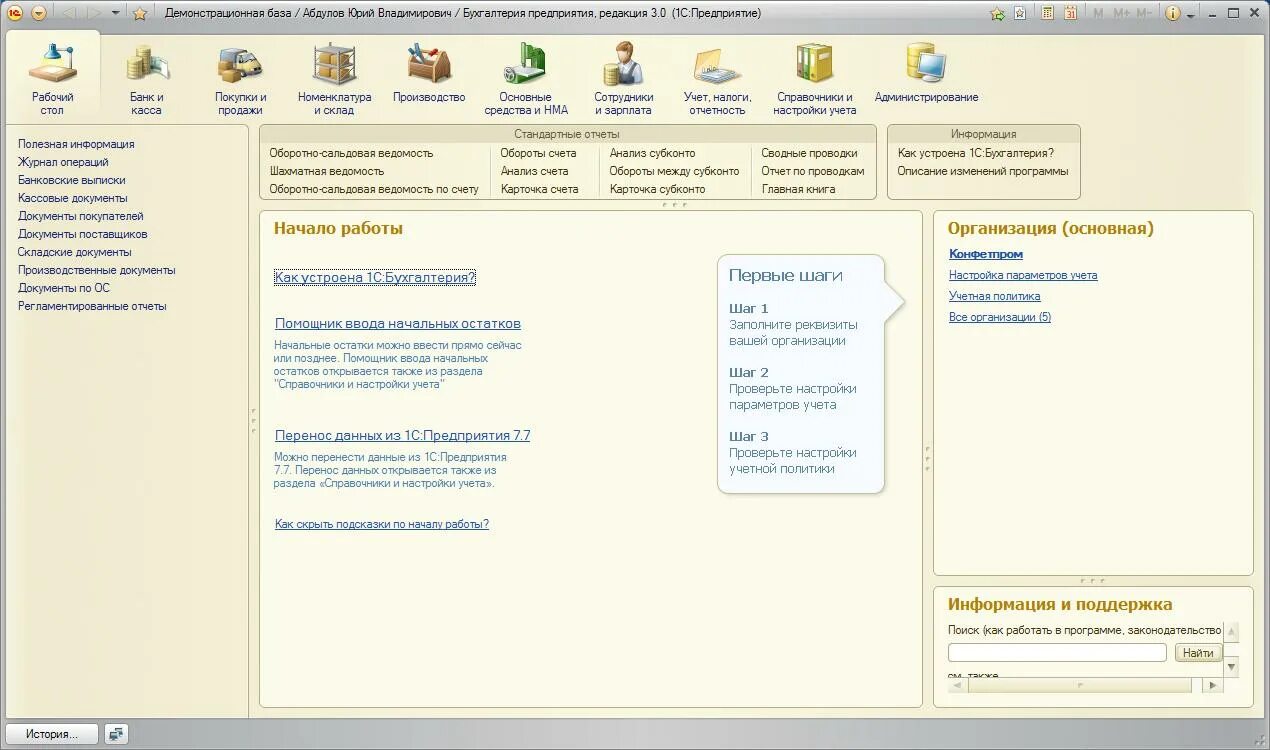Image resolution: width=1270 pixels, height=750 pixels.
Task: Open Документы по ОС in the sidebar
Action: click(x=64, y=288)
